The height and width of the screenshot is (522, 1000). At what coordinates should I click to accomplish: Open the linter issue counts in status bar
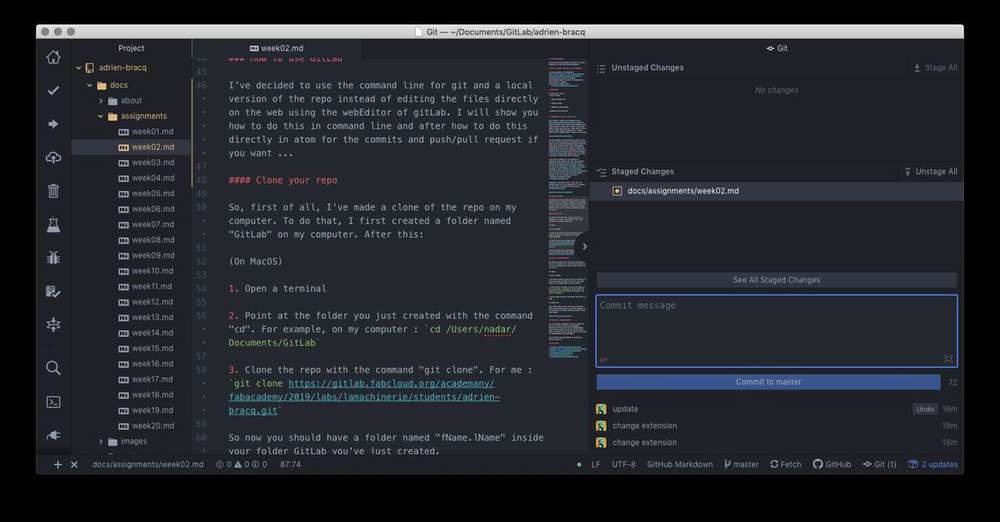[x=242, y=465]
